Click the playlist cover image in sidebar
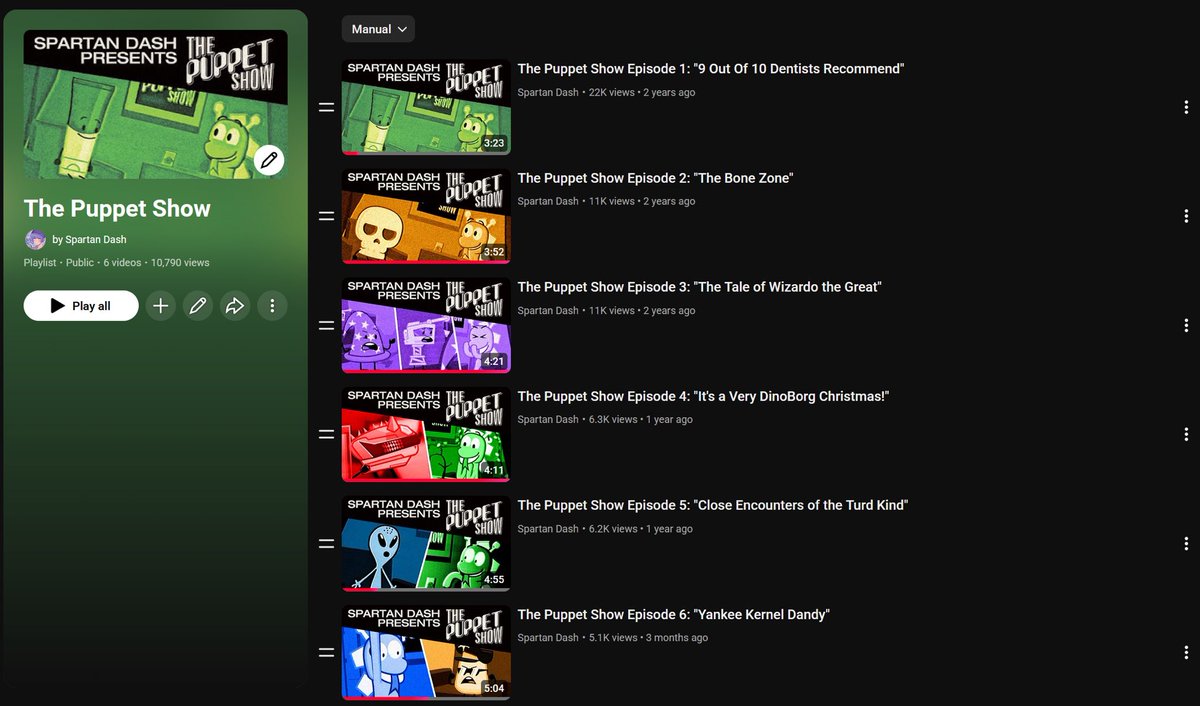 (155, 104)
